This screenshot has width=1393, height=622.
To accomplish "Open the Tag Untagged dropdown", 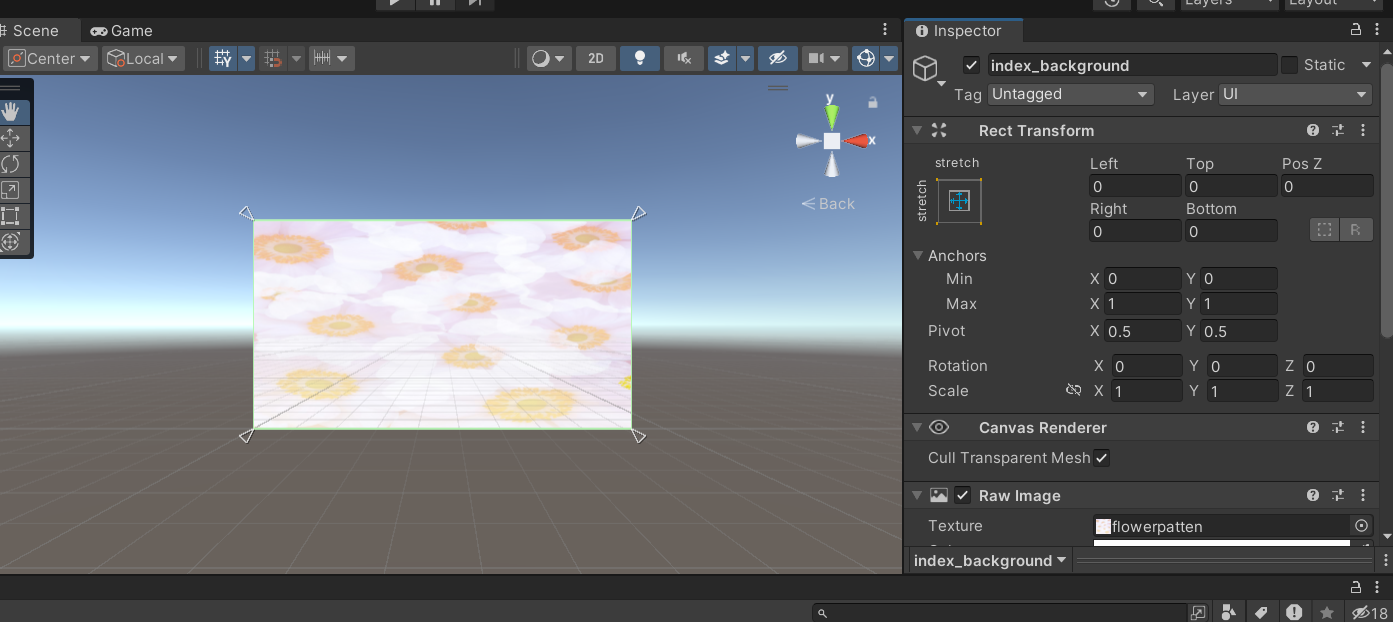I will click(x=1070, y=94).
